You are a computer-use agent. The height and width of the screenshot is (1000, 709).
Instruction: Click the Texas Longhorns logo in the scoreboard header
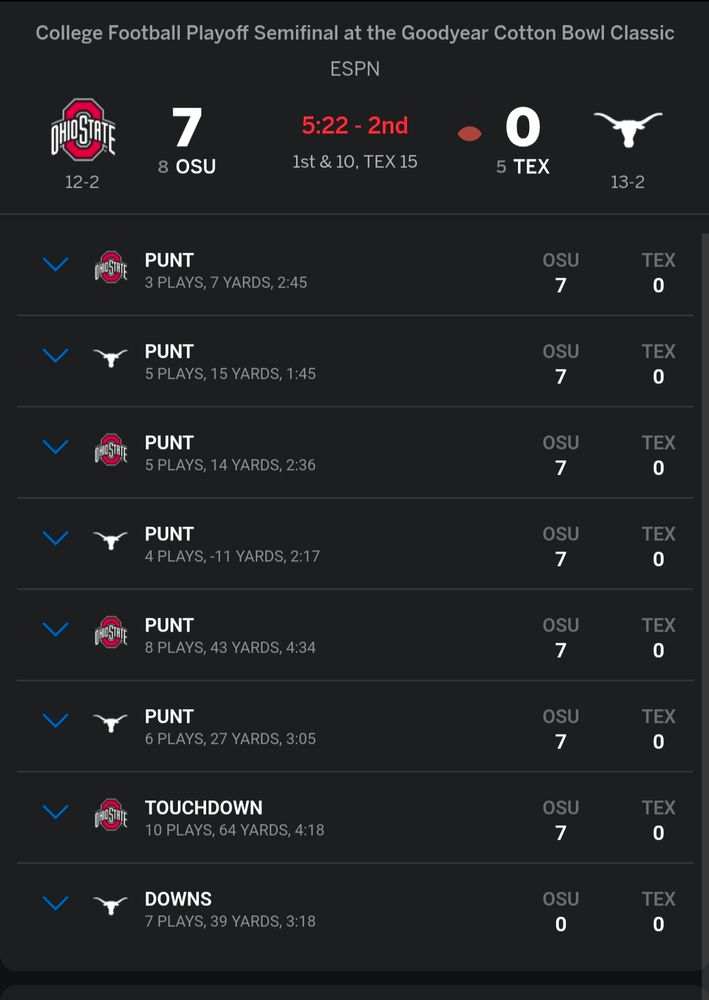click(x=627, y=128)
